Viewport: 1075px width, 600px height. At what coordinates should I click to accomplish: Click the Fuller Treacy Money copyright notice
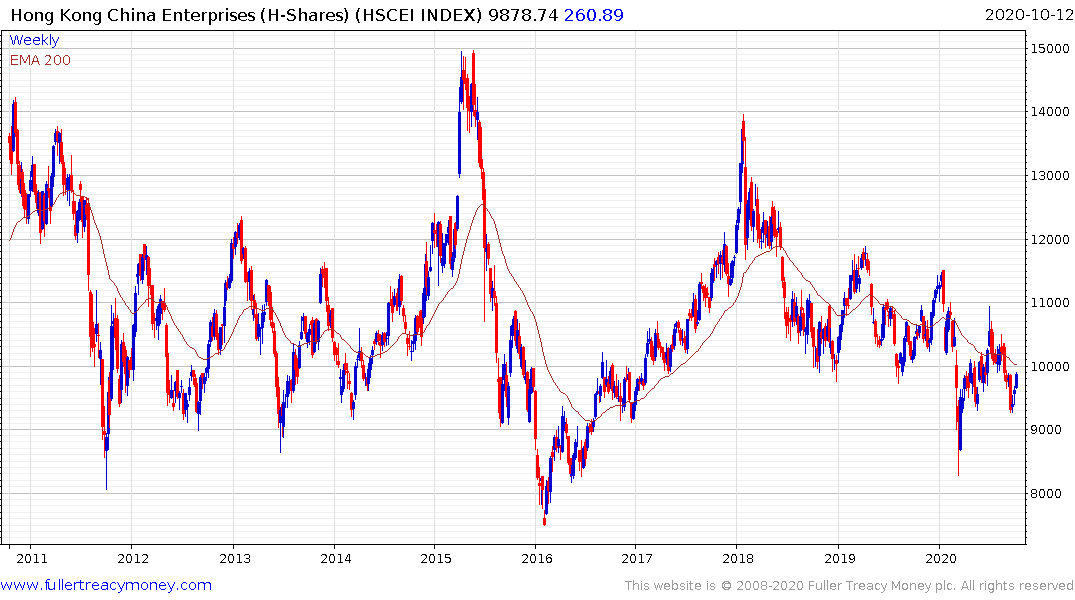(849, 586)
